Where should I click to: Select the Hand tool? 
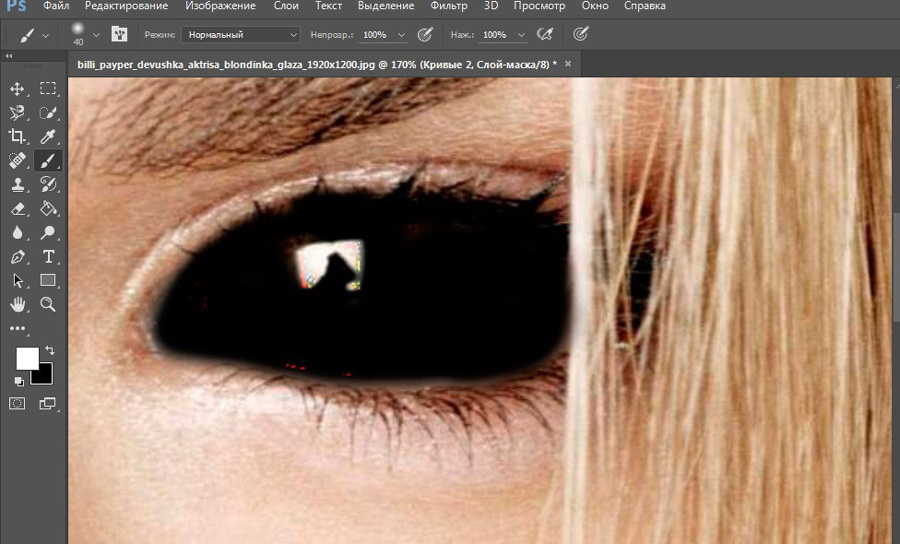17,305
